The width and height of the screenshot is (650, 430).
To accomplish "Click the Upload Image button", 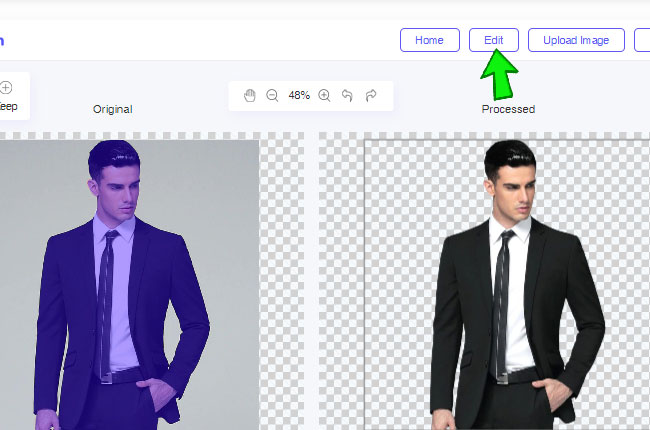I will pos(576,40).
